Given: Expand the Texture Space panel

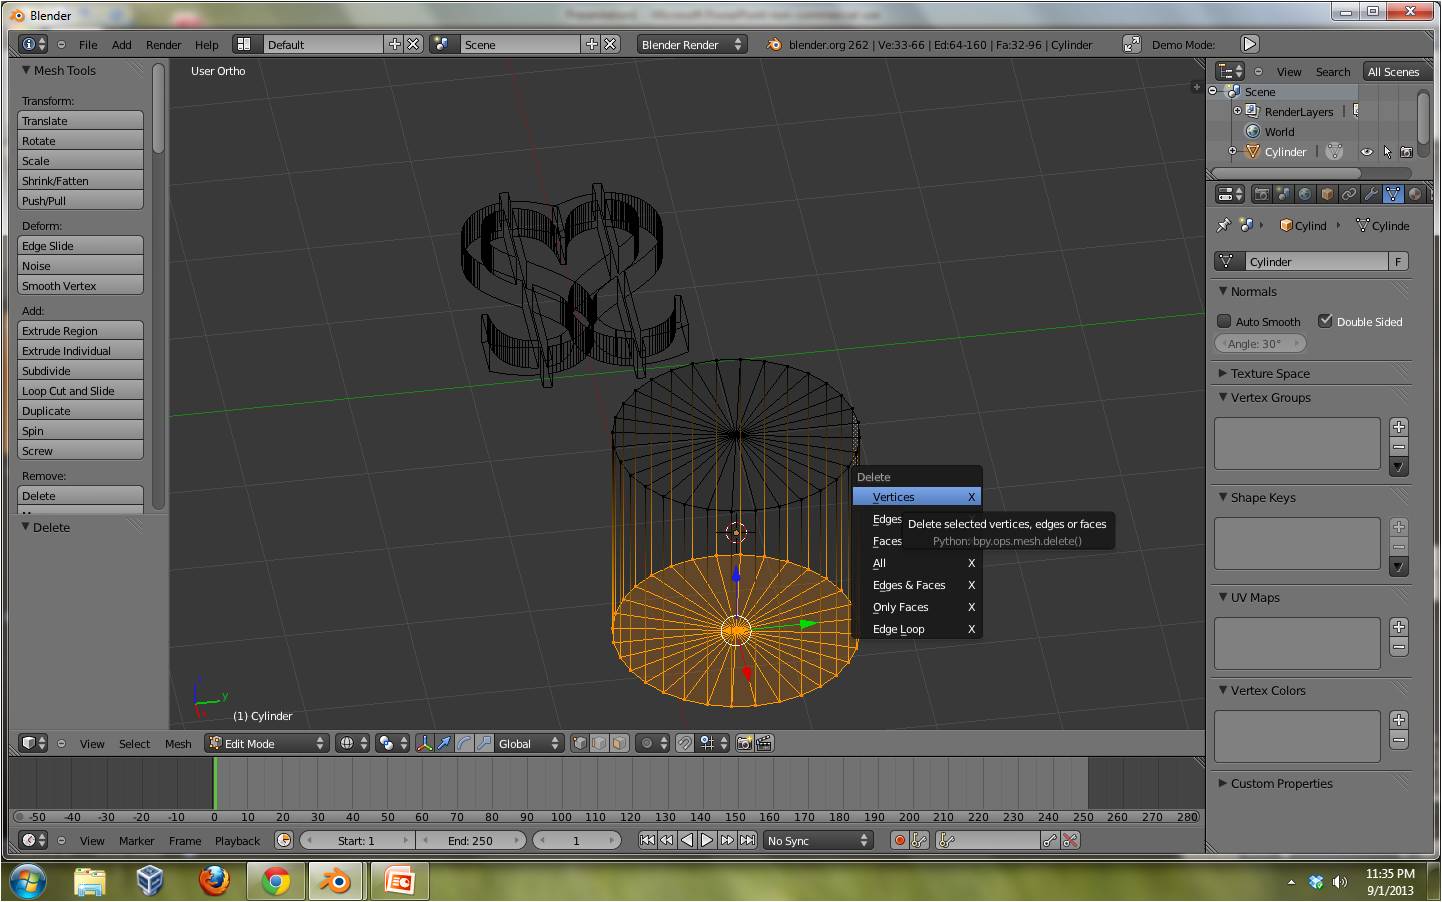Looking at the screenshot, I should (x=1270, y=373).
